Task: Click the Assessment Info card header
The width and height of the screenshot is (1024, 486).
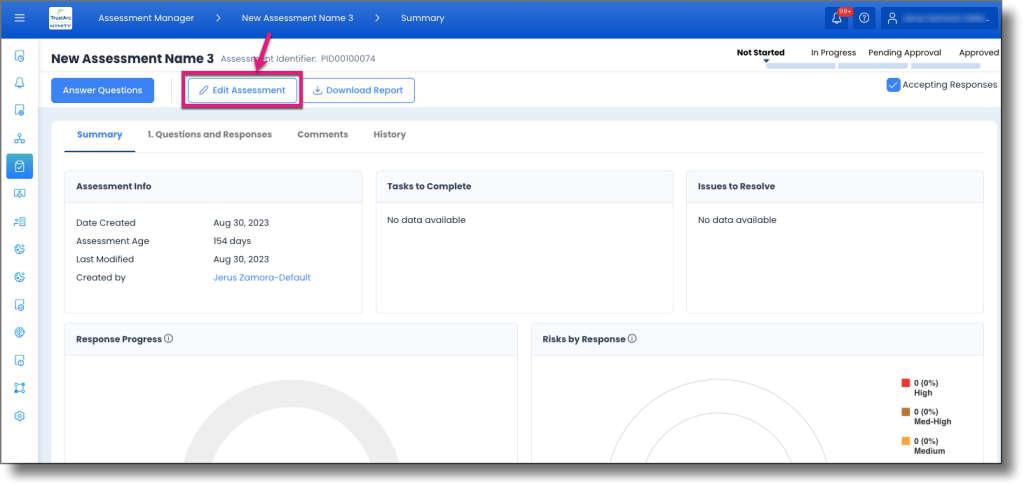Action: (x=213, y=187)
